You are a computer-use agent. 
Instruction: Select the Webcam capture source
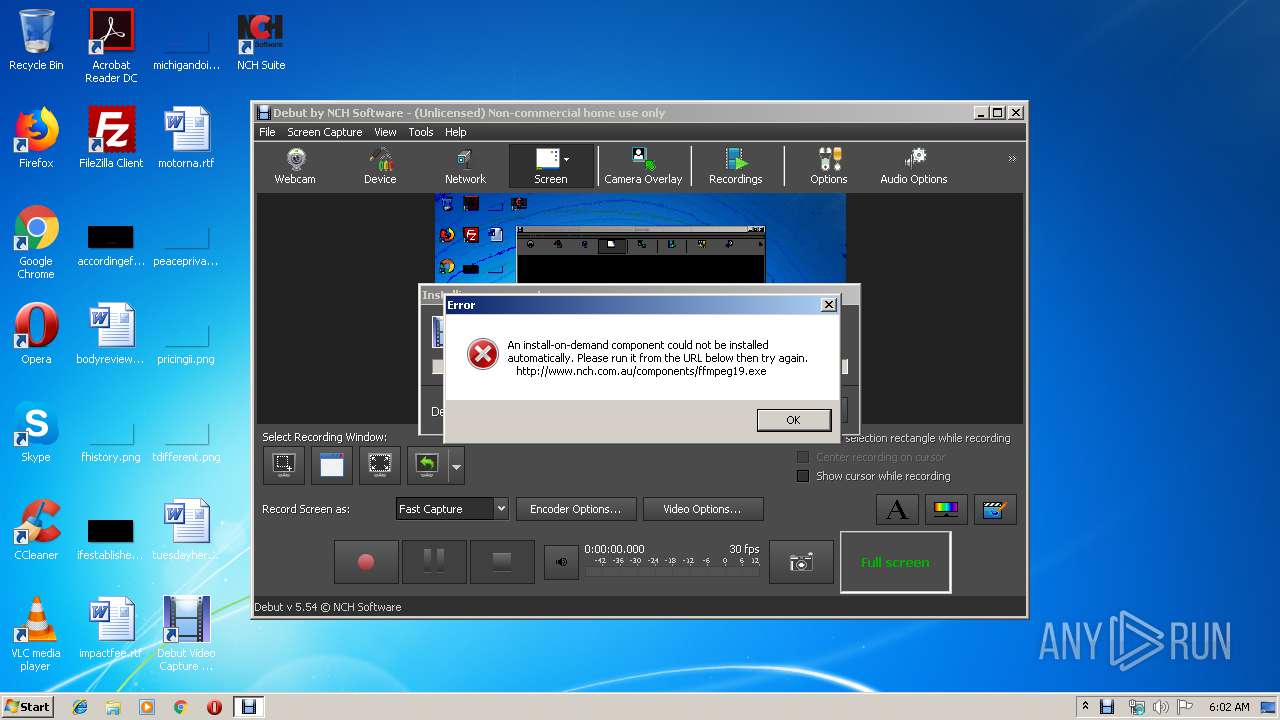click(295, 166)
